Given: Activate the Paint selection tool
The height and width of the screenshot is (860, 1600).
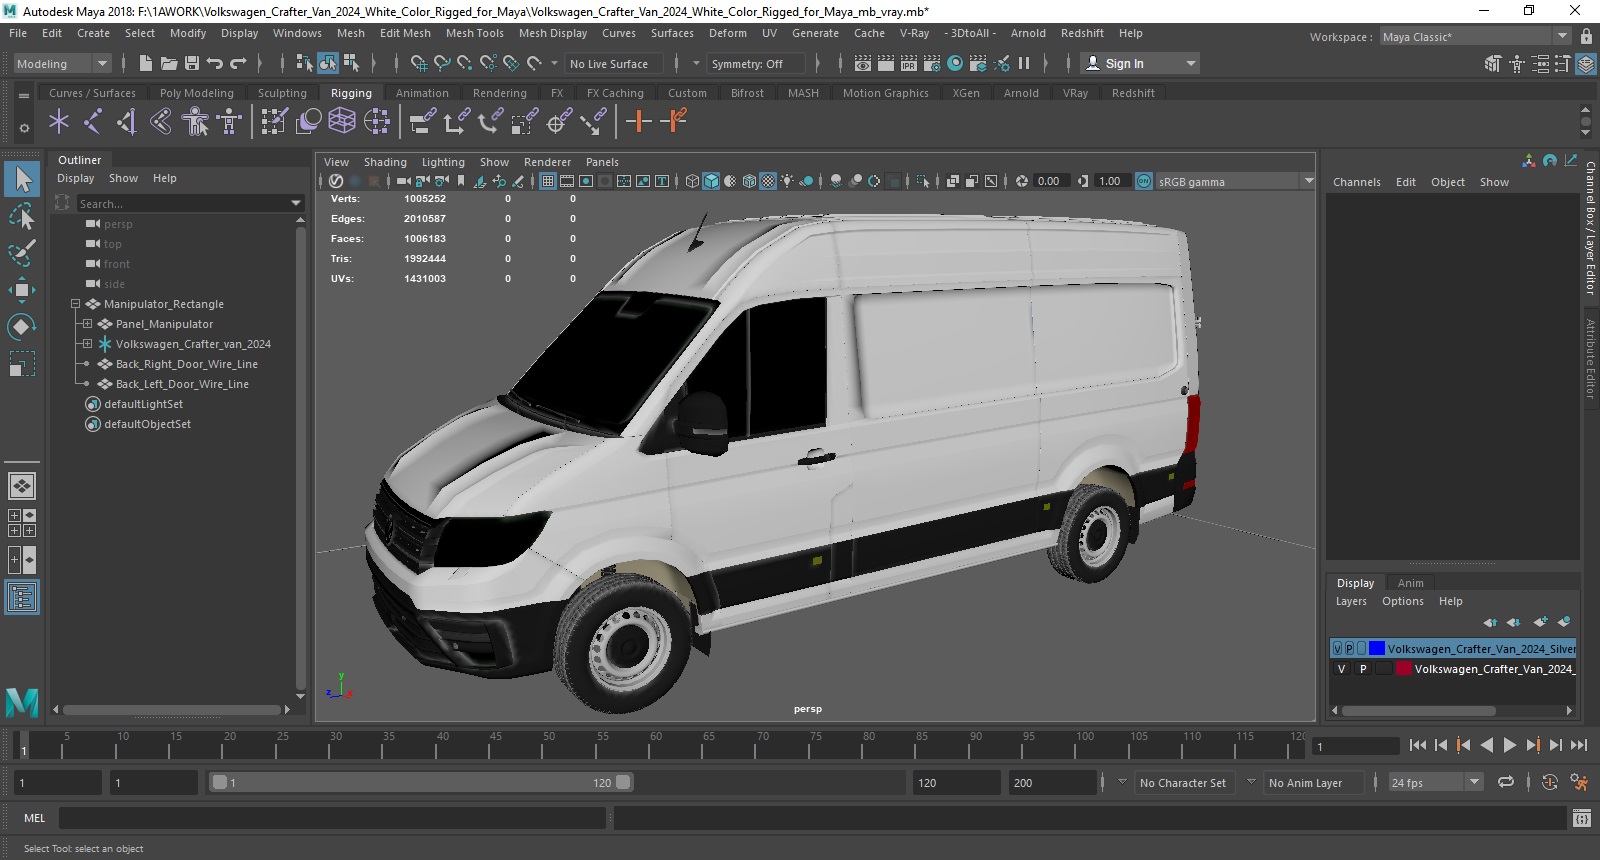Looking at the screenshot, I should [x=22, y=252].
